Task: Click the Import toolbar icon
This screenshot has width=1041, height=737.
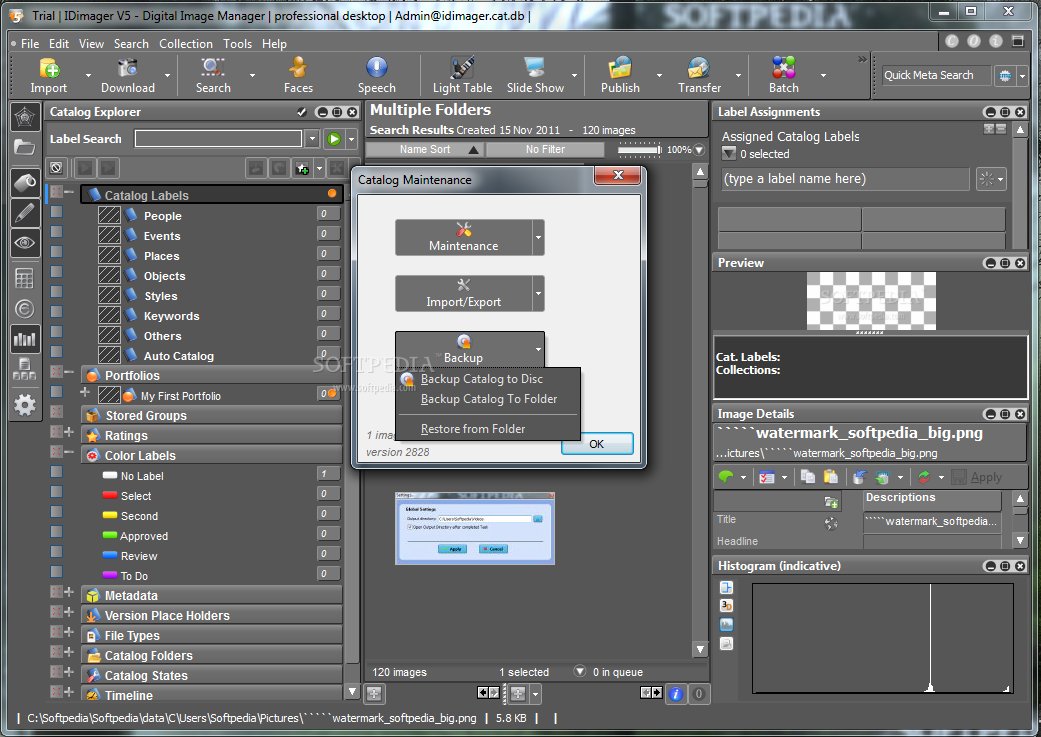Action: click(x=48, y=75)
